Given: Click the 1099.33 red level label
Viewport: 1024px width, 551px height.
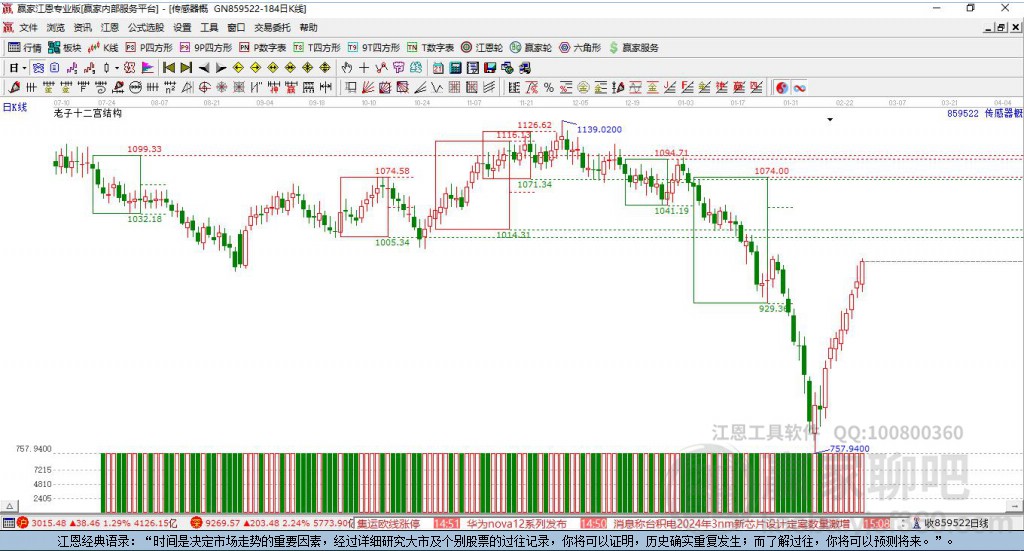Looking at the screenshot, I should click(144, 149).
